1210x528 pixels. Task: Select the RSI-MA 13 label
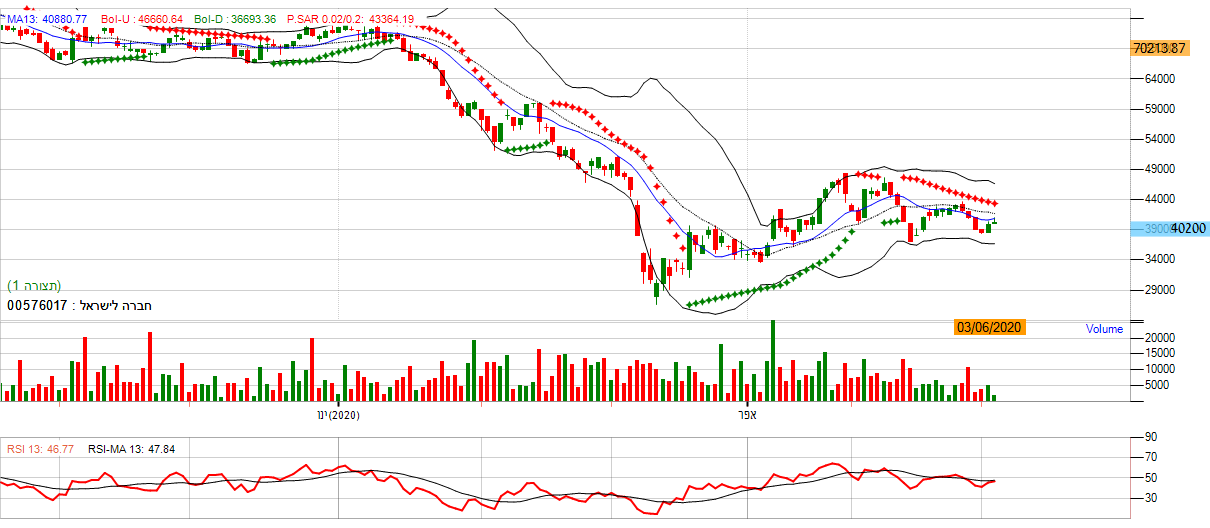coord(131,449)
